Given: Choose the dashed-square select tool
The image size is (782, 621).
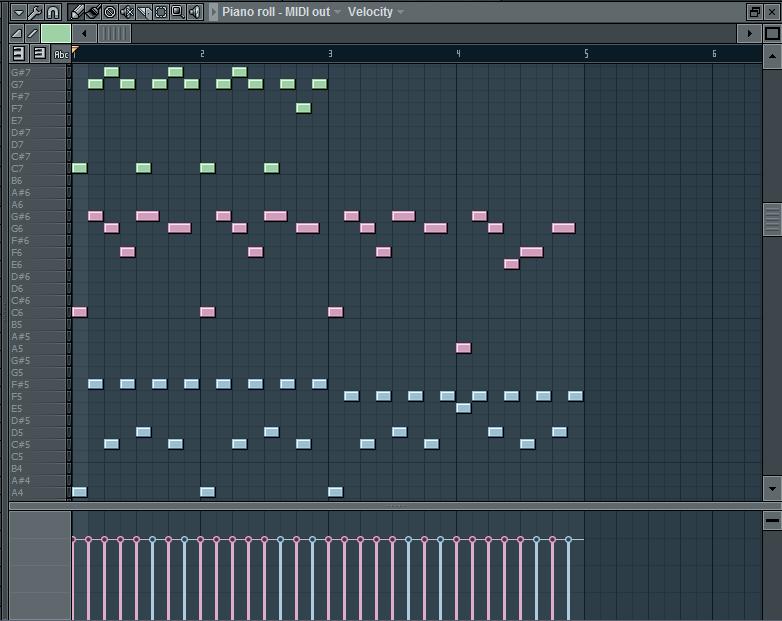Looking at the screenshot, I should (160, 12).
